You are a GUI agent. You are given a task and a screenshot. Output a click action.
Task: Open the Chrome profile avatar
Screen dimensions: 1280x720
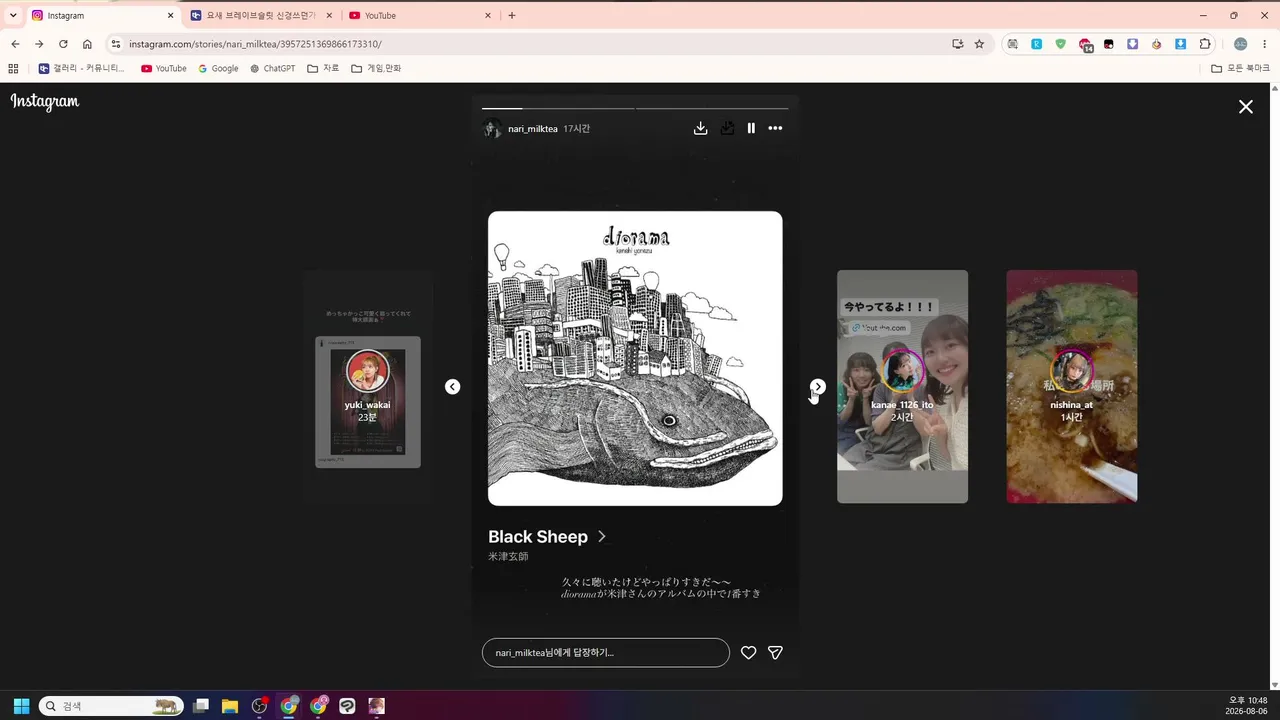[1241, 44]
